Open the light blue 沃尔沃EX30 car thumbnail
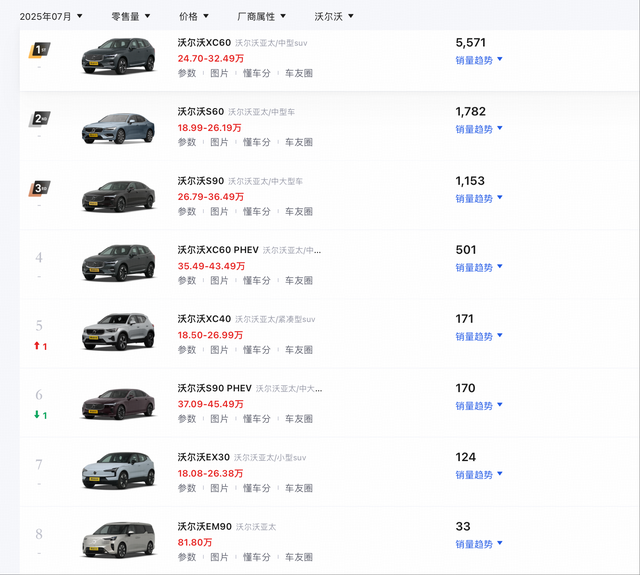Viewport: 640px width, 575px height. tap(118, 470)
